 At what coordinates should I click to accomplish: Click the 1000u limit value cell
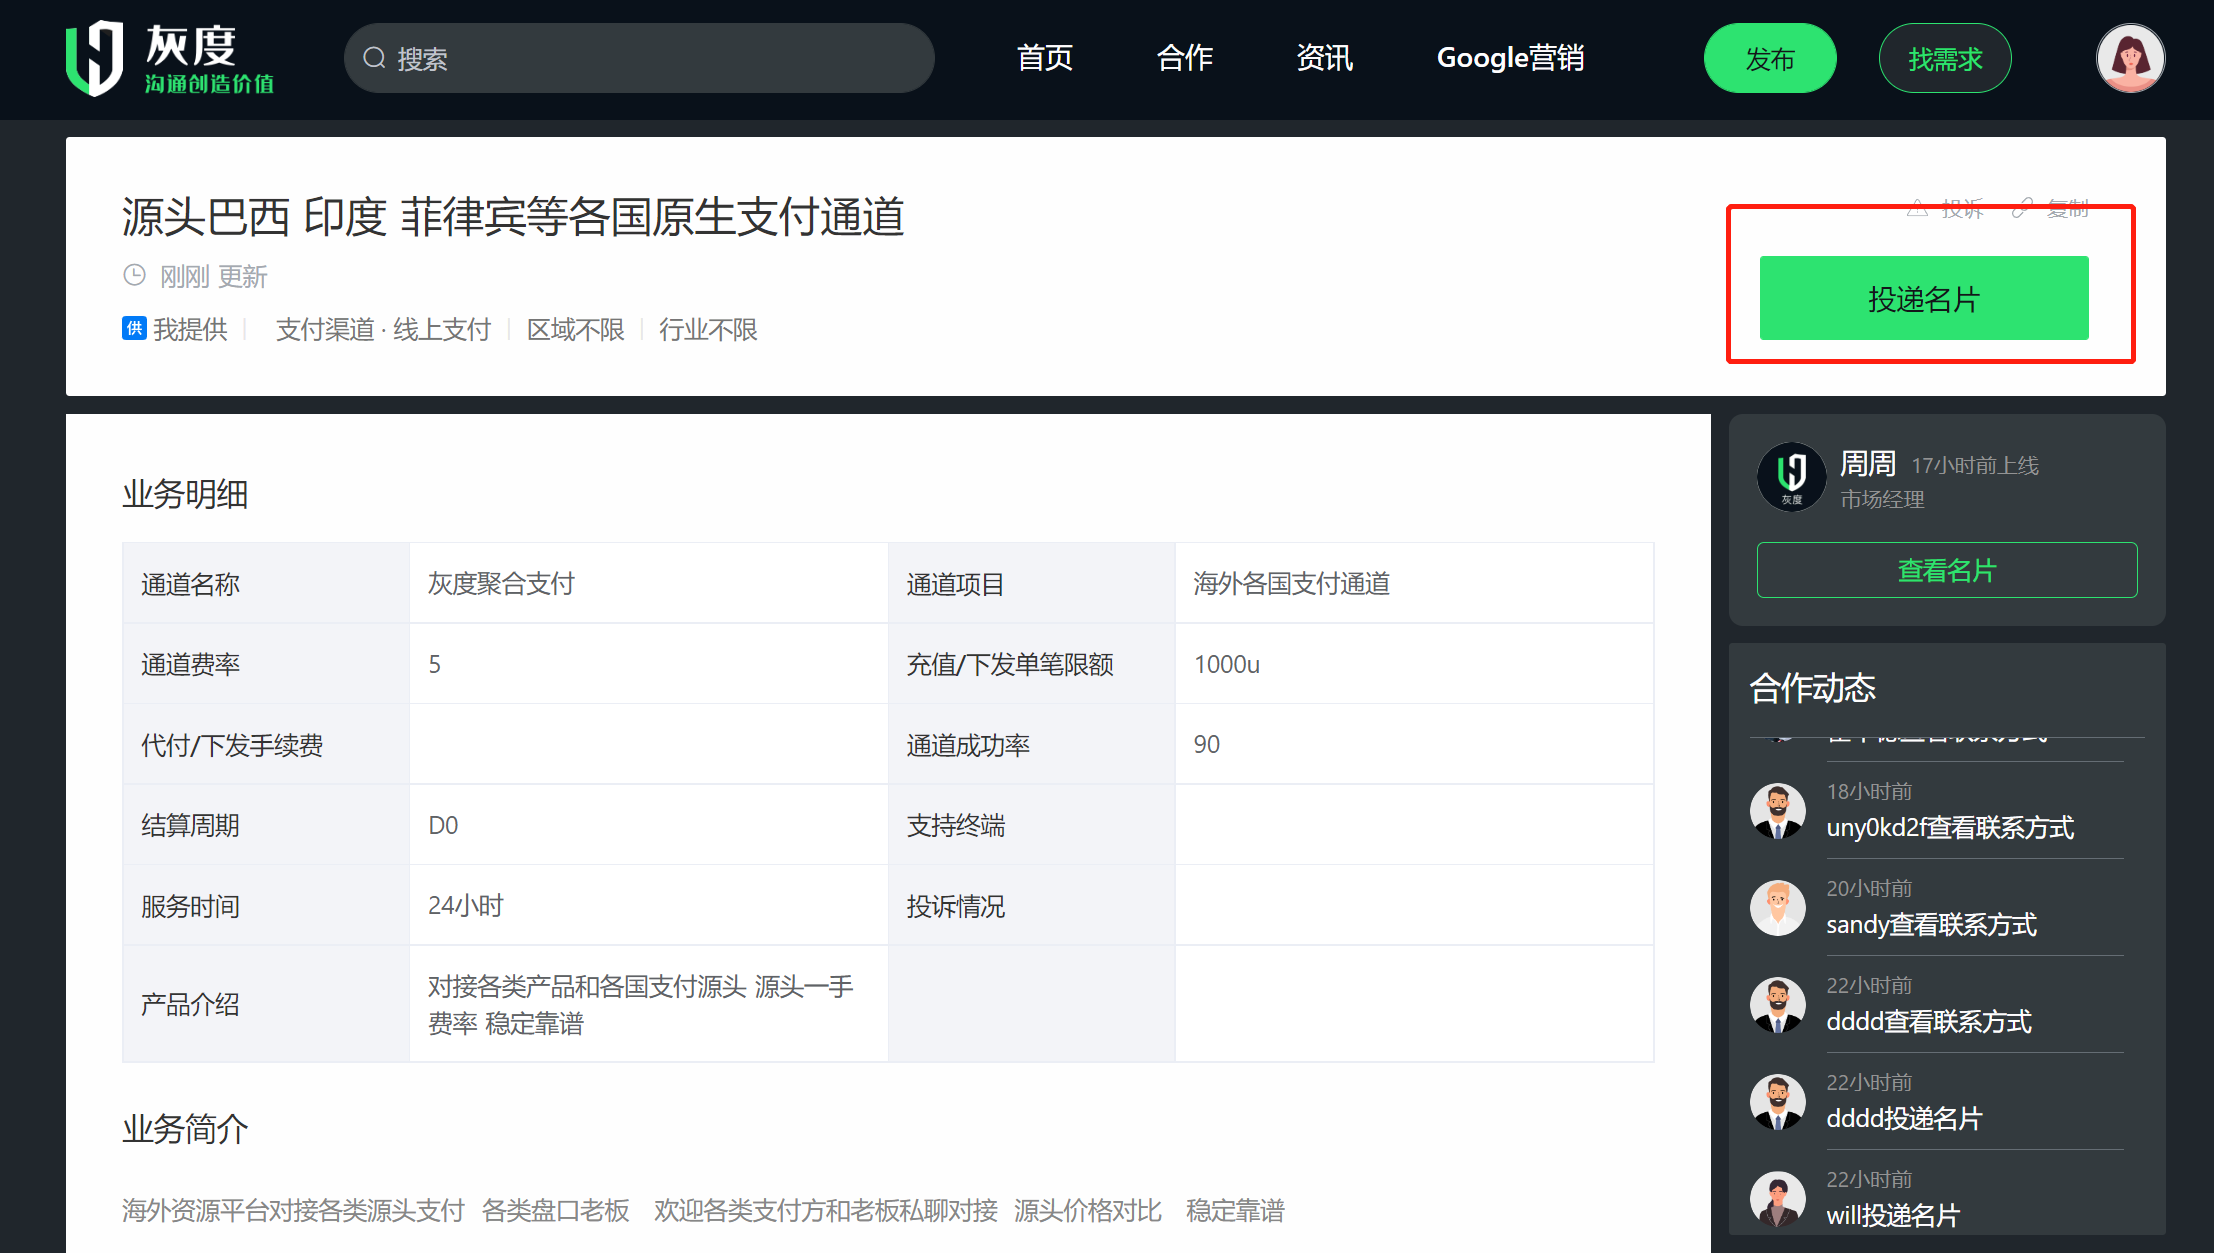pyautogui.click(x=1414, y=664)
